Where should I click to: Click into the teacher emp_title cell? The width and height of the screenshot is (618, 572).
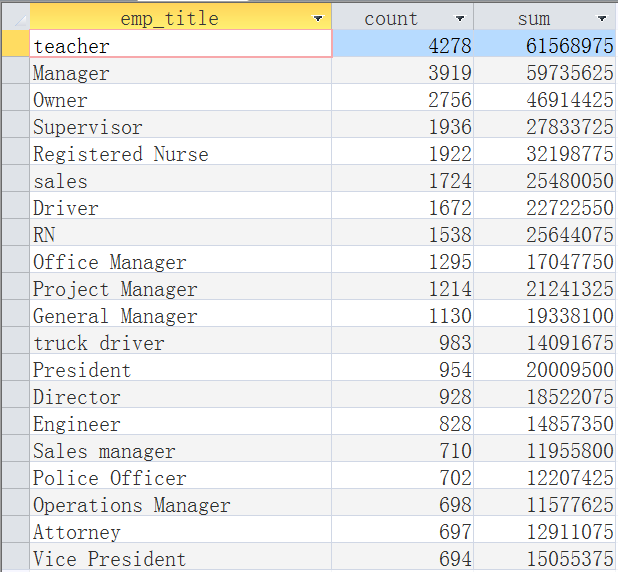[181, 43]
